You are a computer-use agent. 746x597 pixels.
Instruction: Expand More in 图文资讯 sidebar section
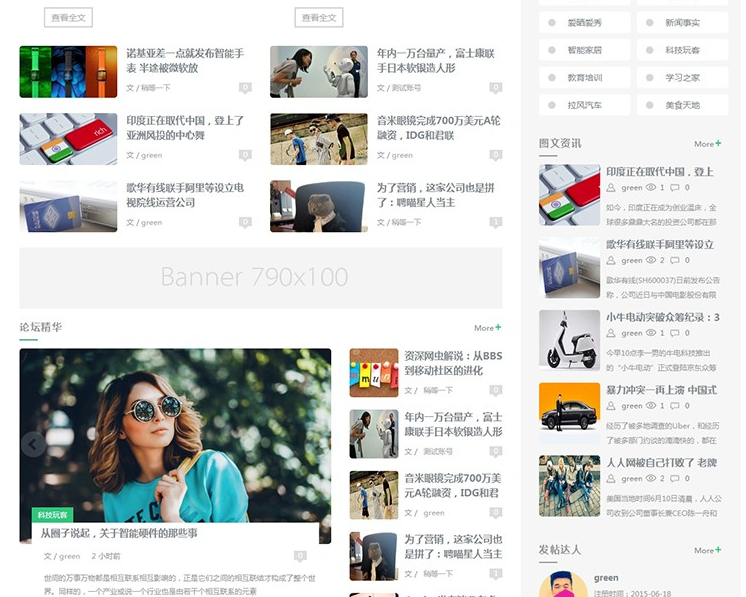707,144
